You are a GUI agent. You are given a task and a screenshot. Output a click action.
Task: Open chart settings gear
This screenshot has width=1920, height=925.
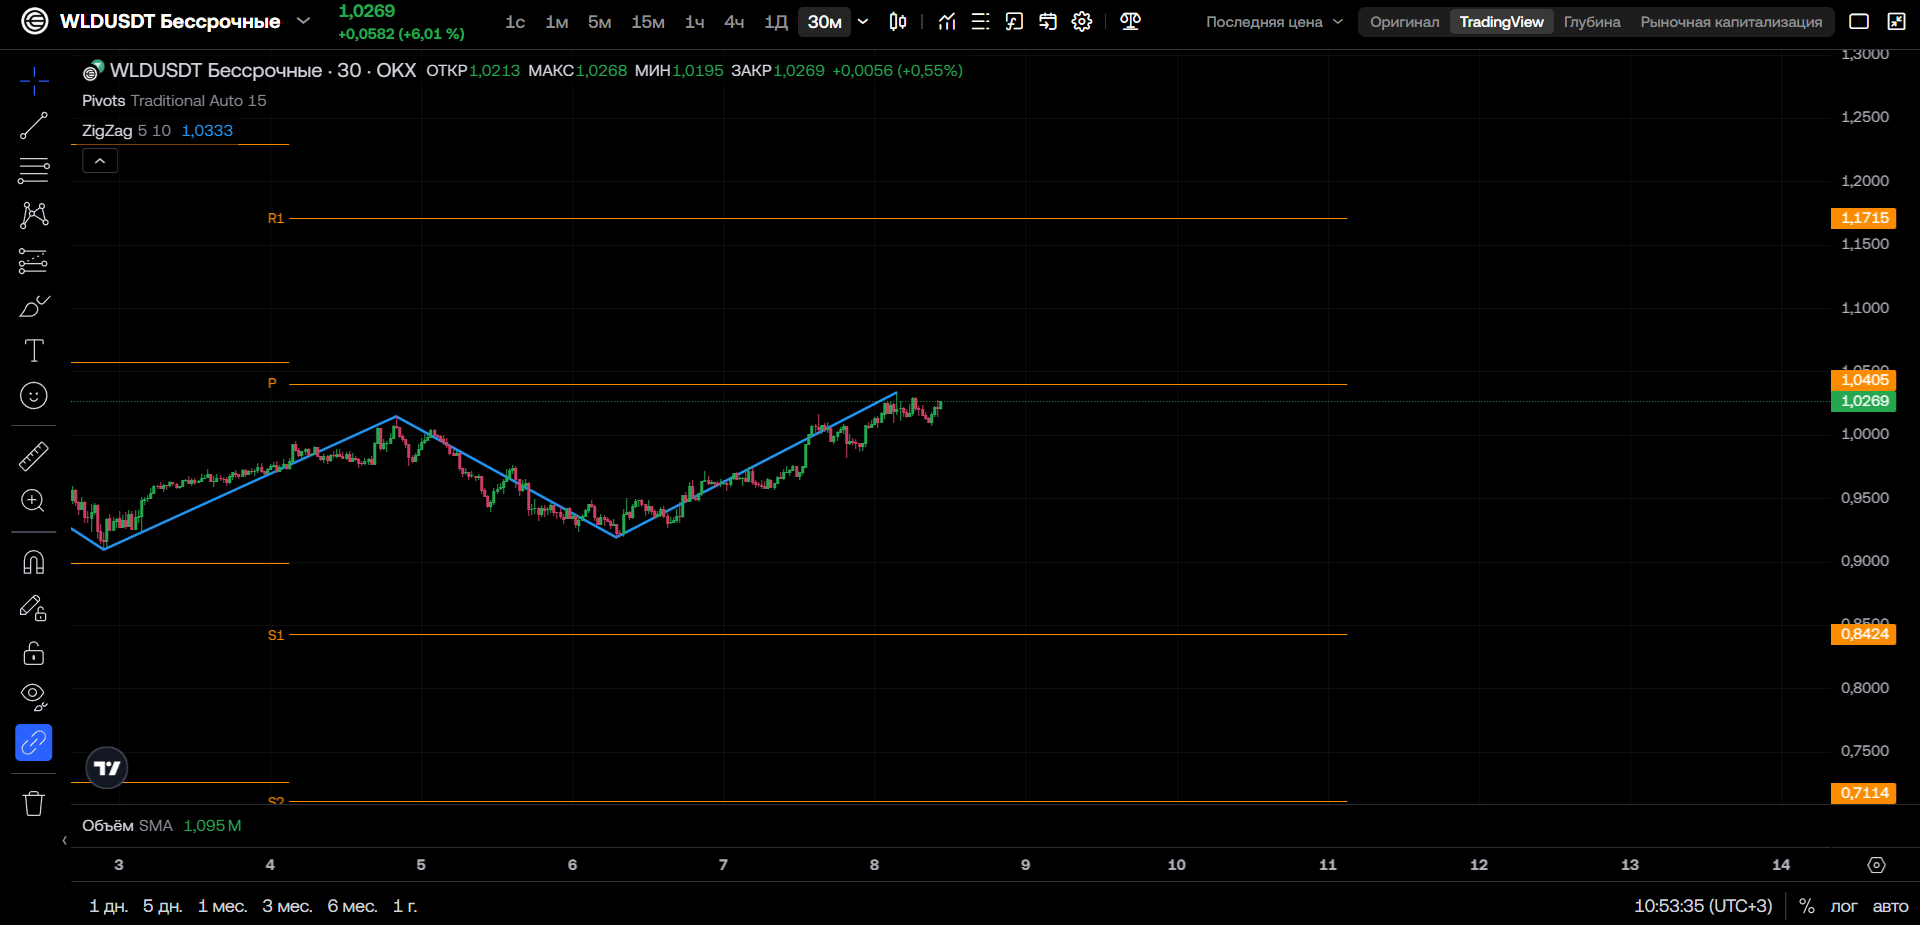1082,22
